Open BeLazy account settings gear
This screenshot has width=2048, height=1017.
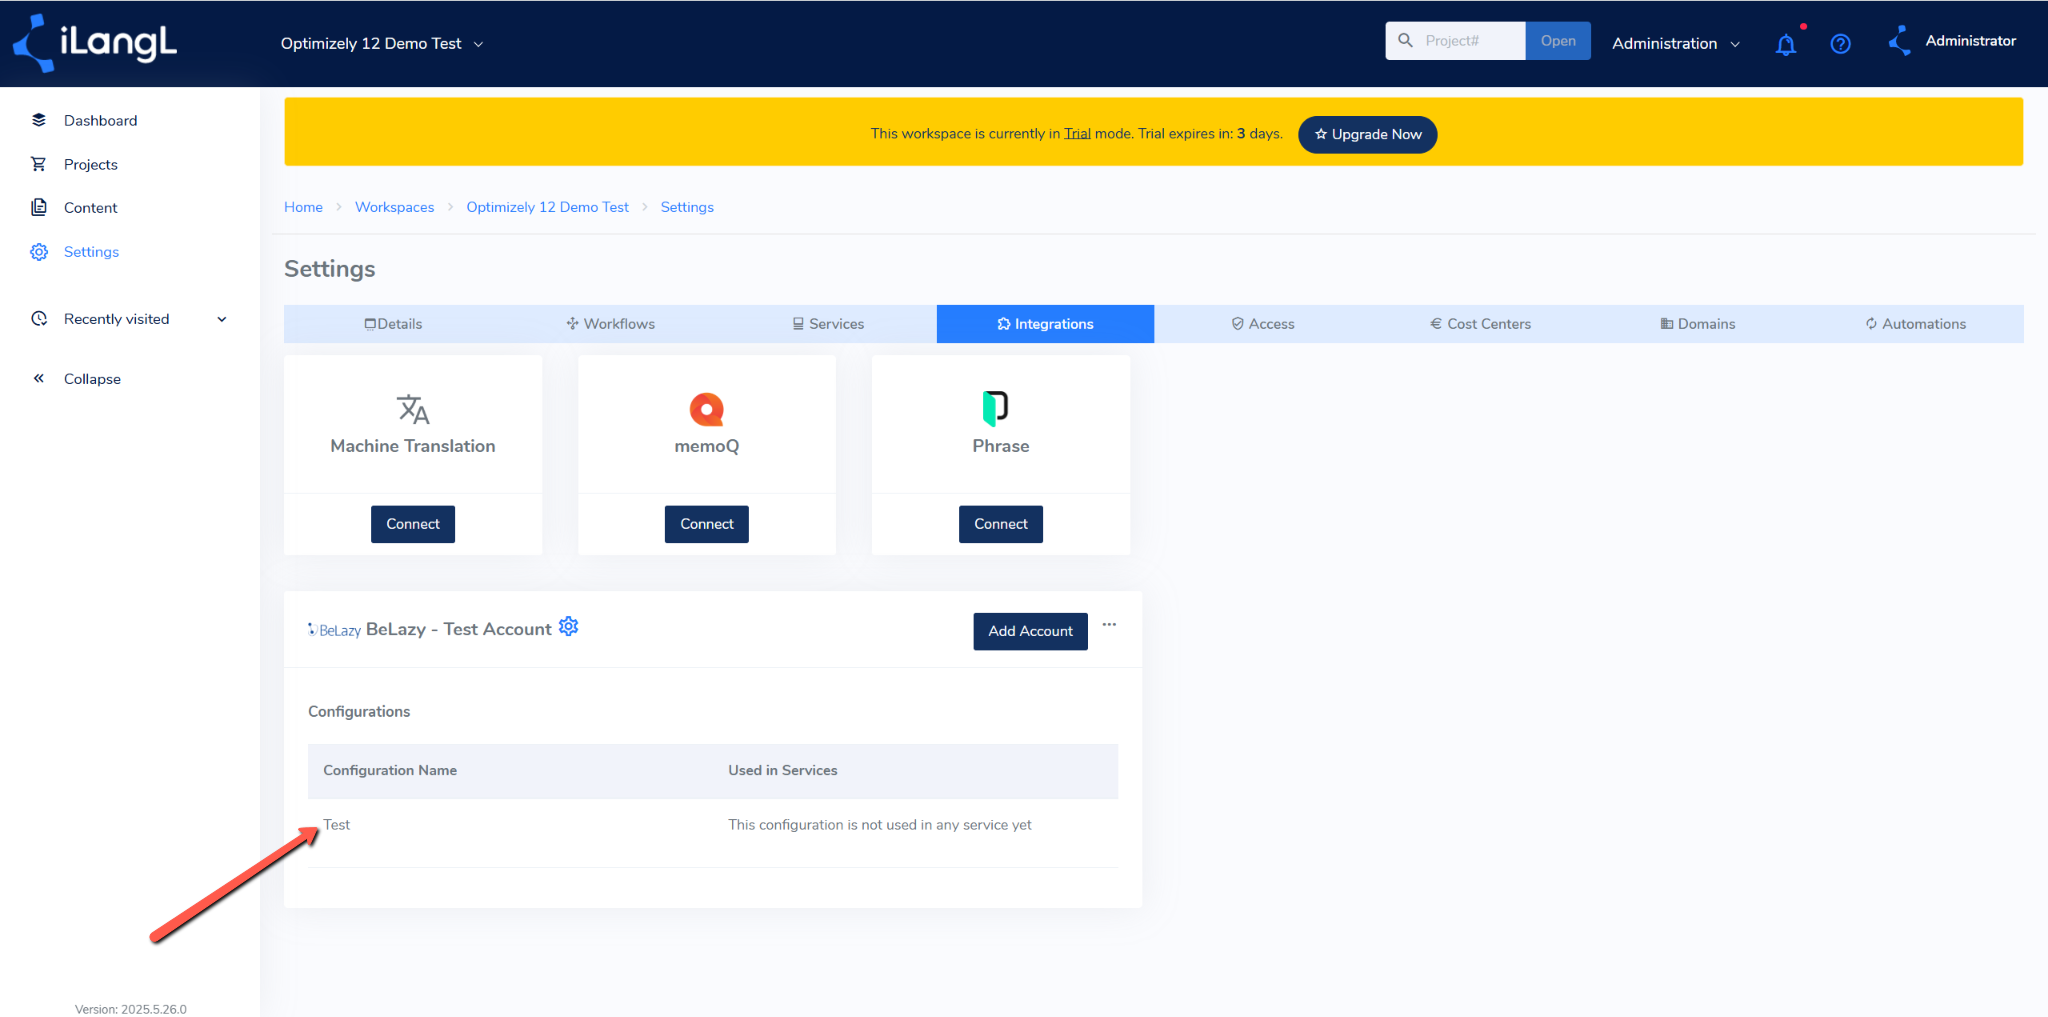[x=569, y=626]
